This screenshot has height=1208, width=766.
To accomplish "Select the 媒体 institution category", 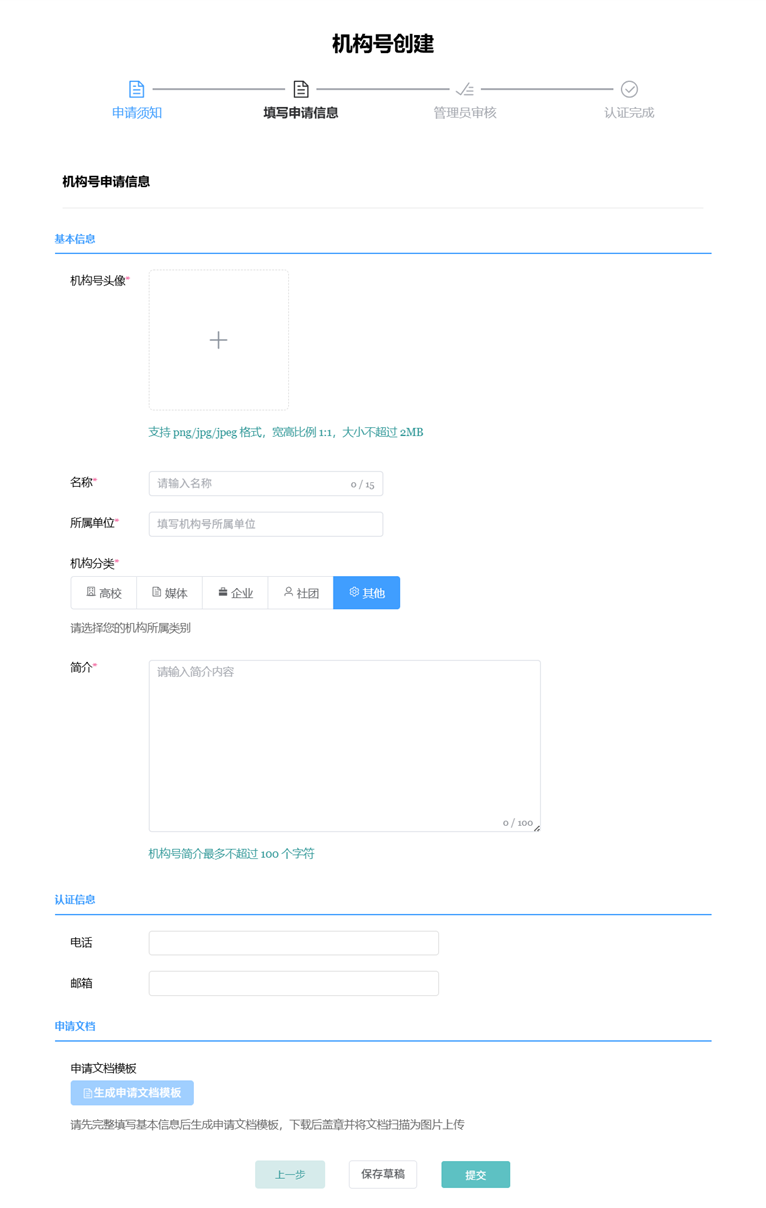I will pyautogui.click(x=170, y=593).
